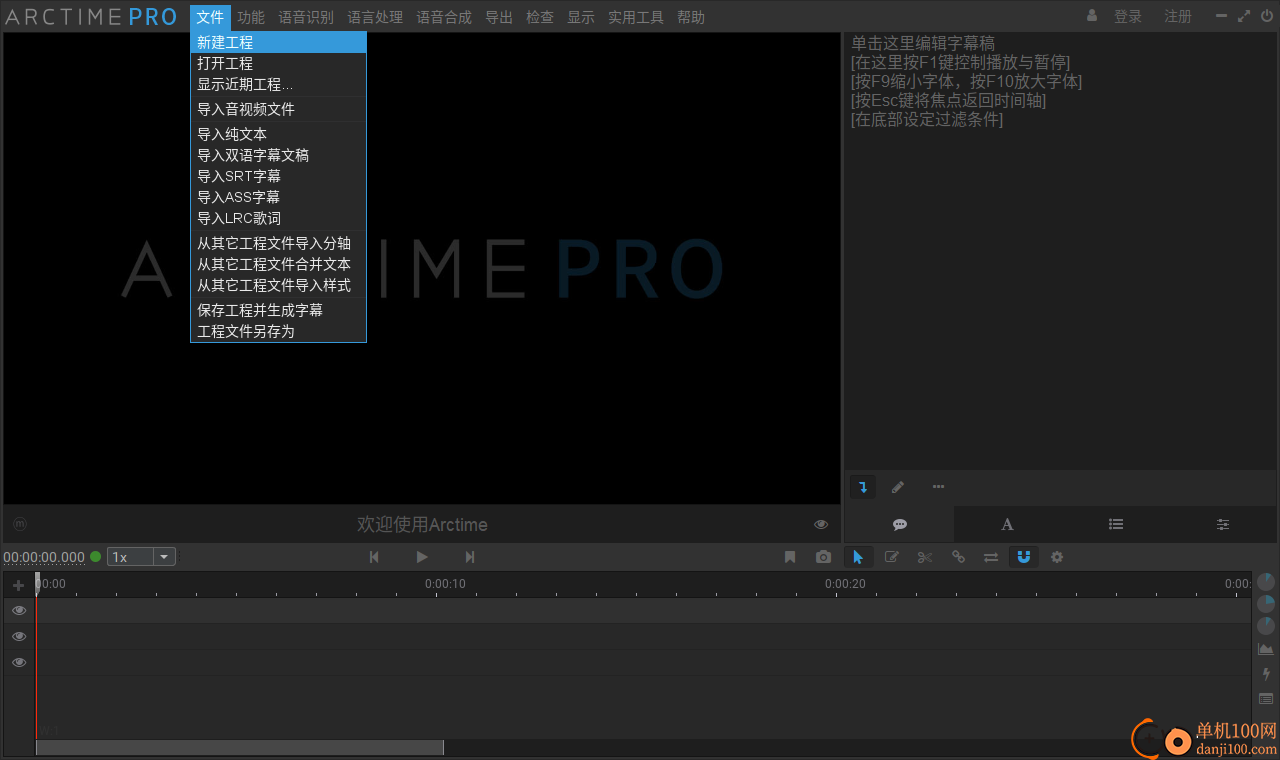Jump to previous with skip-back button
This screenshot has height=760, width=1280.
(x=374, y=557)
